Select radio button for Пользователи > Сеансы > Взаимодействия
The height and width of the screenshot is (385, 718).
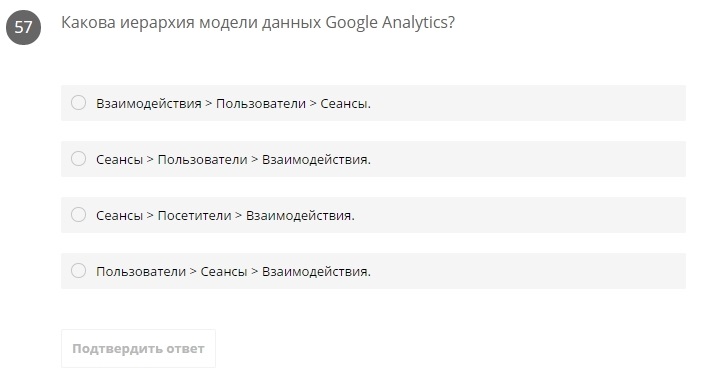pos(78,270)
